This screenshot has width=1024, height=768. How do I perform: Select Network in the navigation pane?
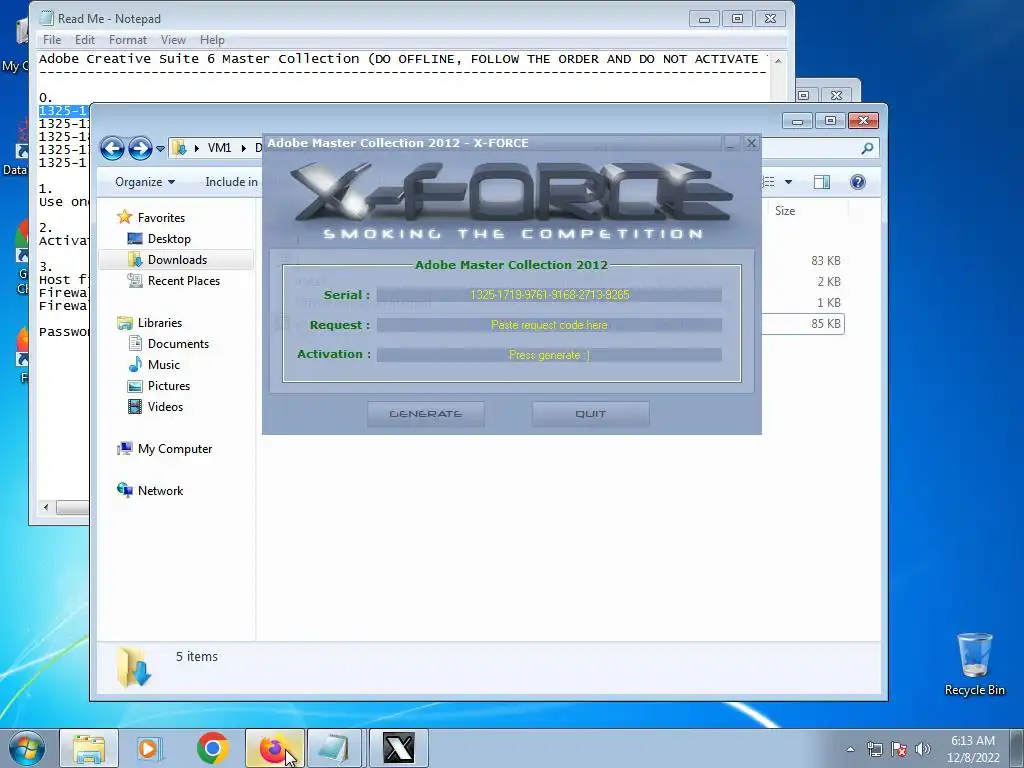coord(160,490)
